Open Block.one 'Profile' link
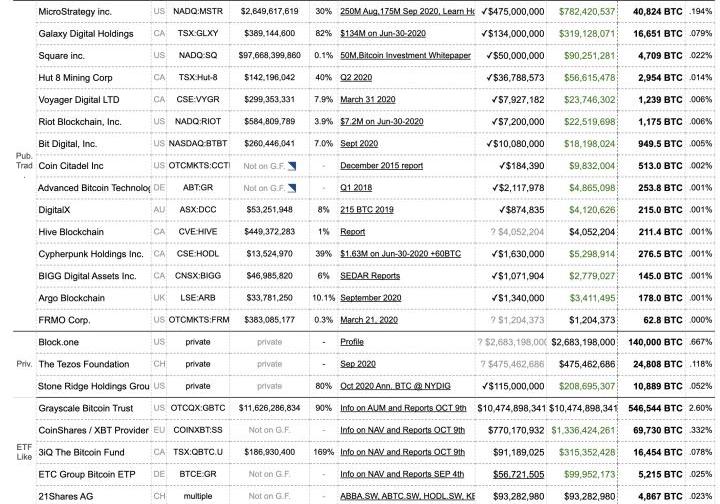The height and width of the screenshot is (504, 720). coord(352,342)
